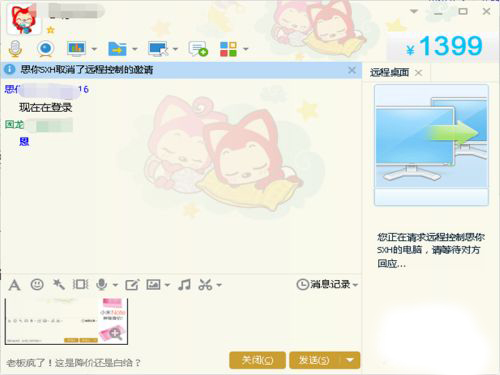This screenshot has height=375, width=500.
Task: Open 消息记录 message history
Action: (323, 284)
